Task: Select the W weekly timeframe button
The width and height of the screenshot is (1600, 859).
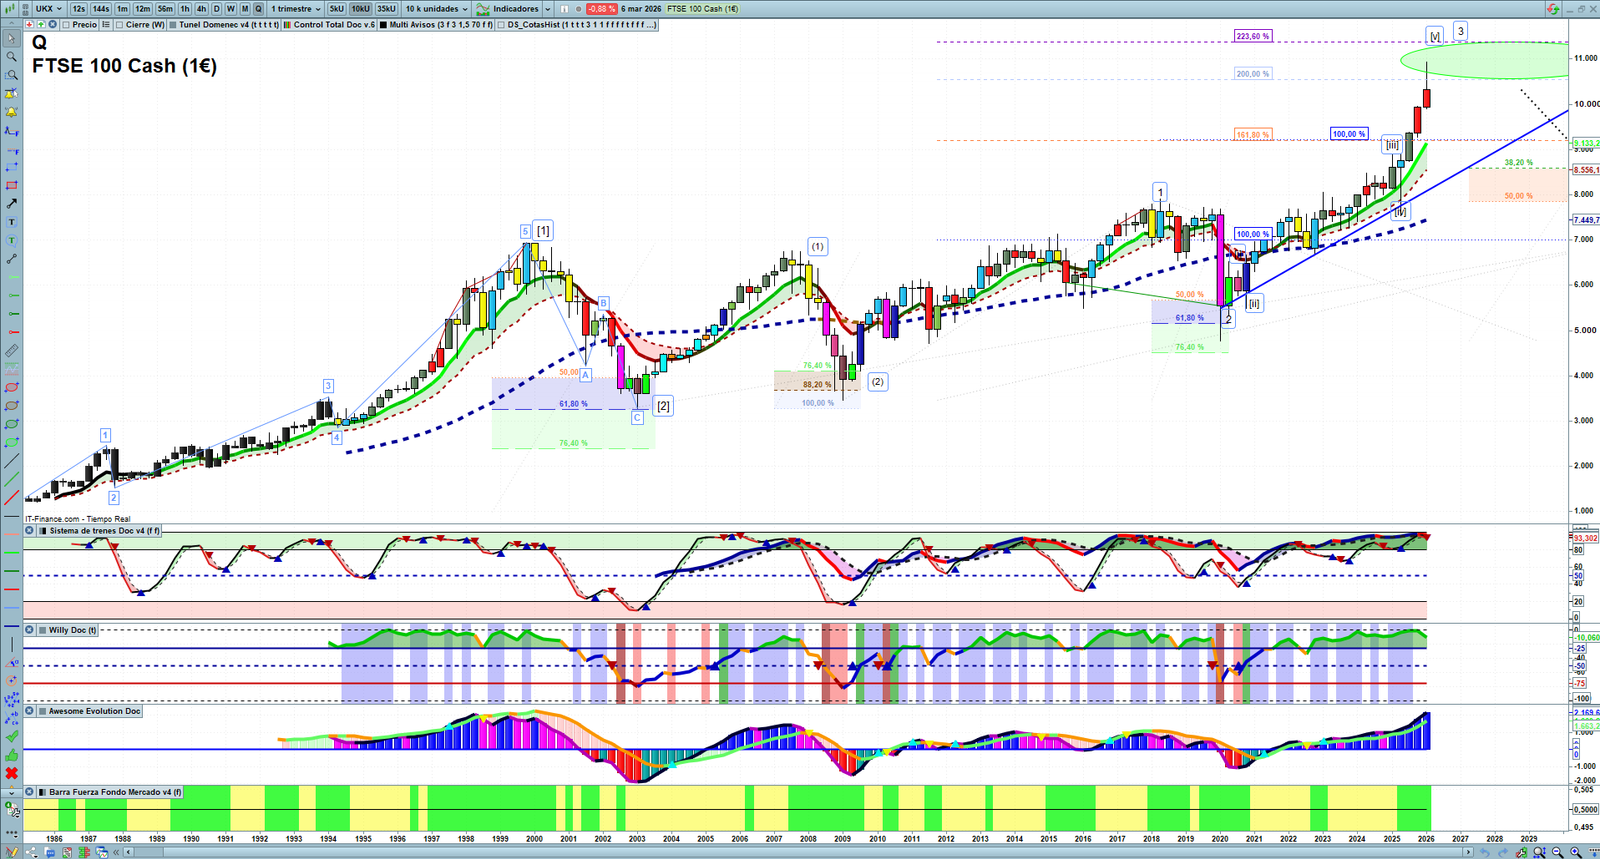Action: click(230, 9)
